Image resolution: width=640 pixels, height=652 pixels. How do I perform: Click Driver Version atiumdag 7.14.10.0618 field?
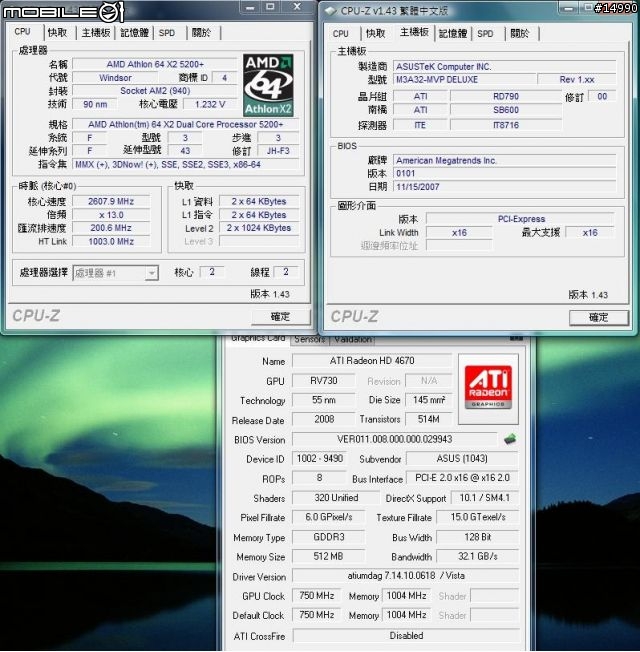[x=406, y=575]
